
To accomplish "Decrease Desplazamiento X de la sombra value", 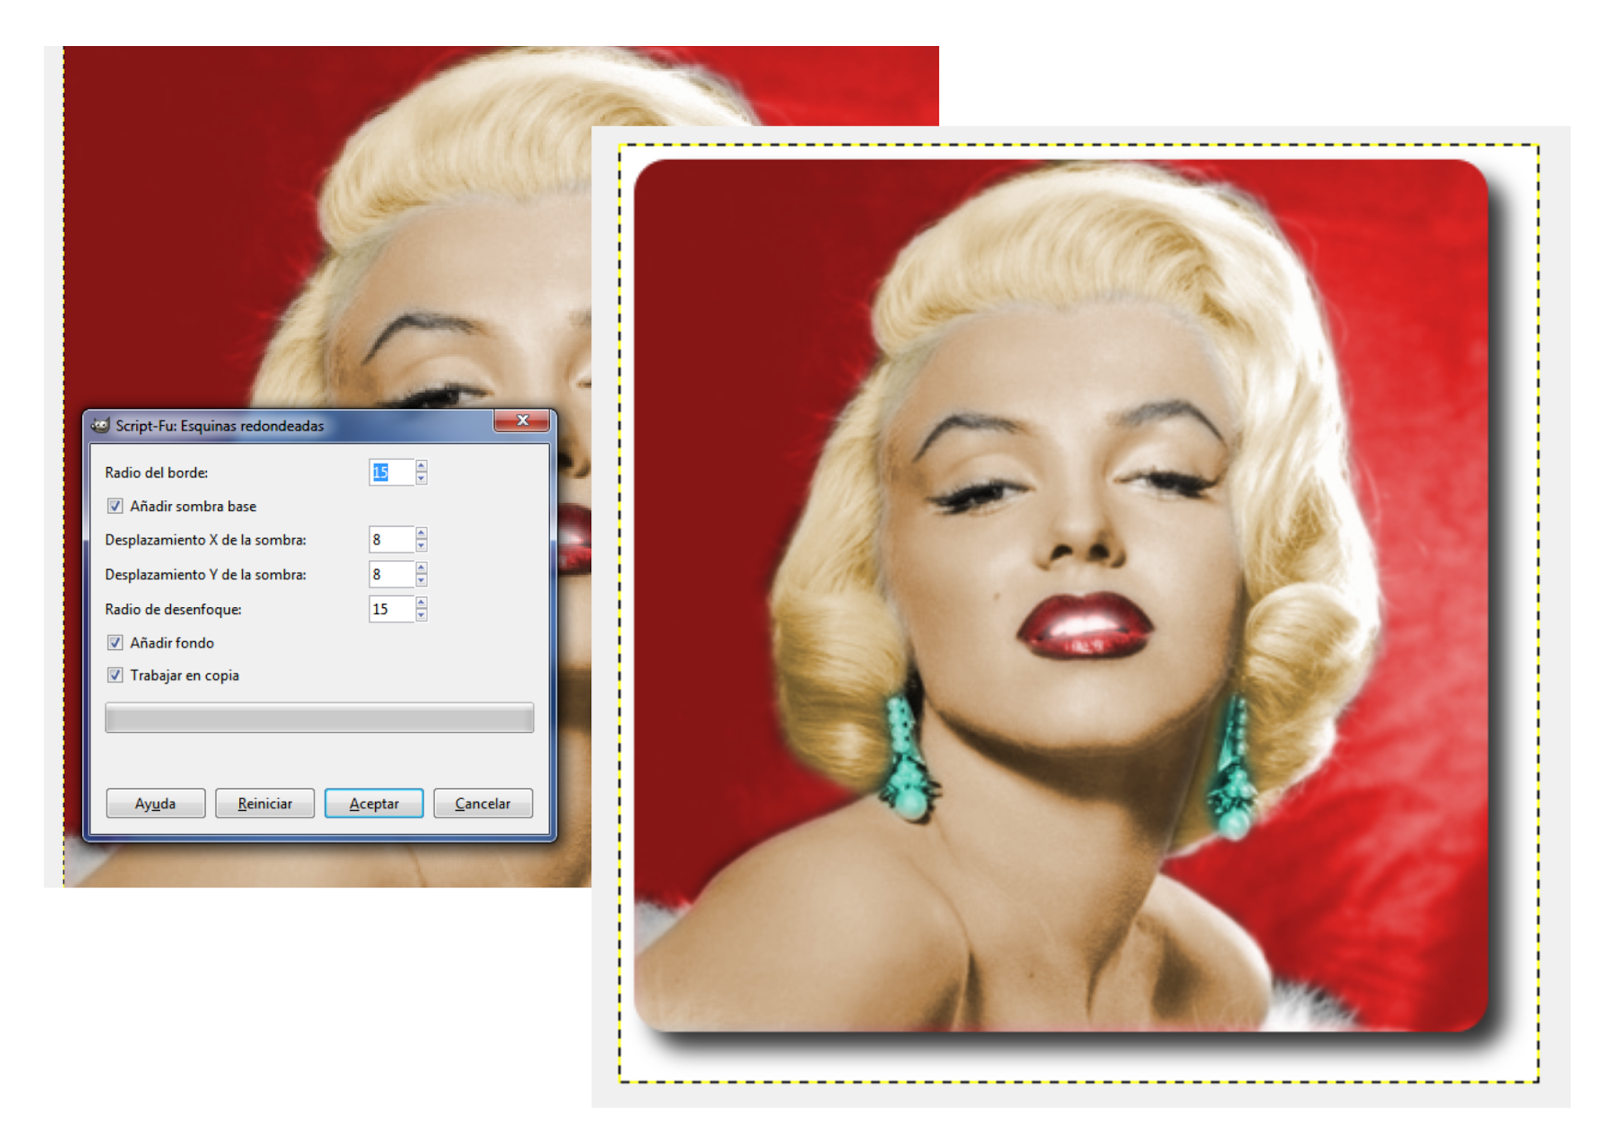I will click(x=421, y=546).
